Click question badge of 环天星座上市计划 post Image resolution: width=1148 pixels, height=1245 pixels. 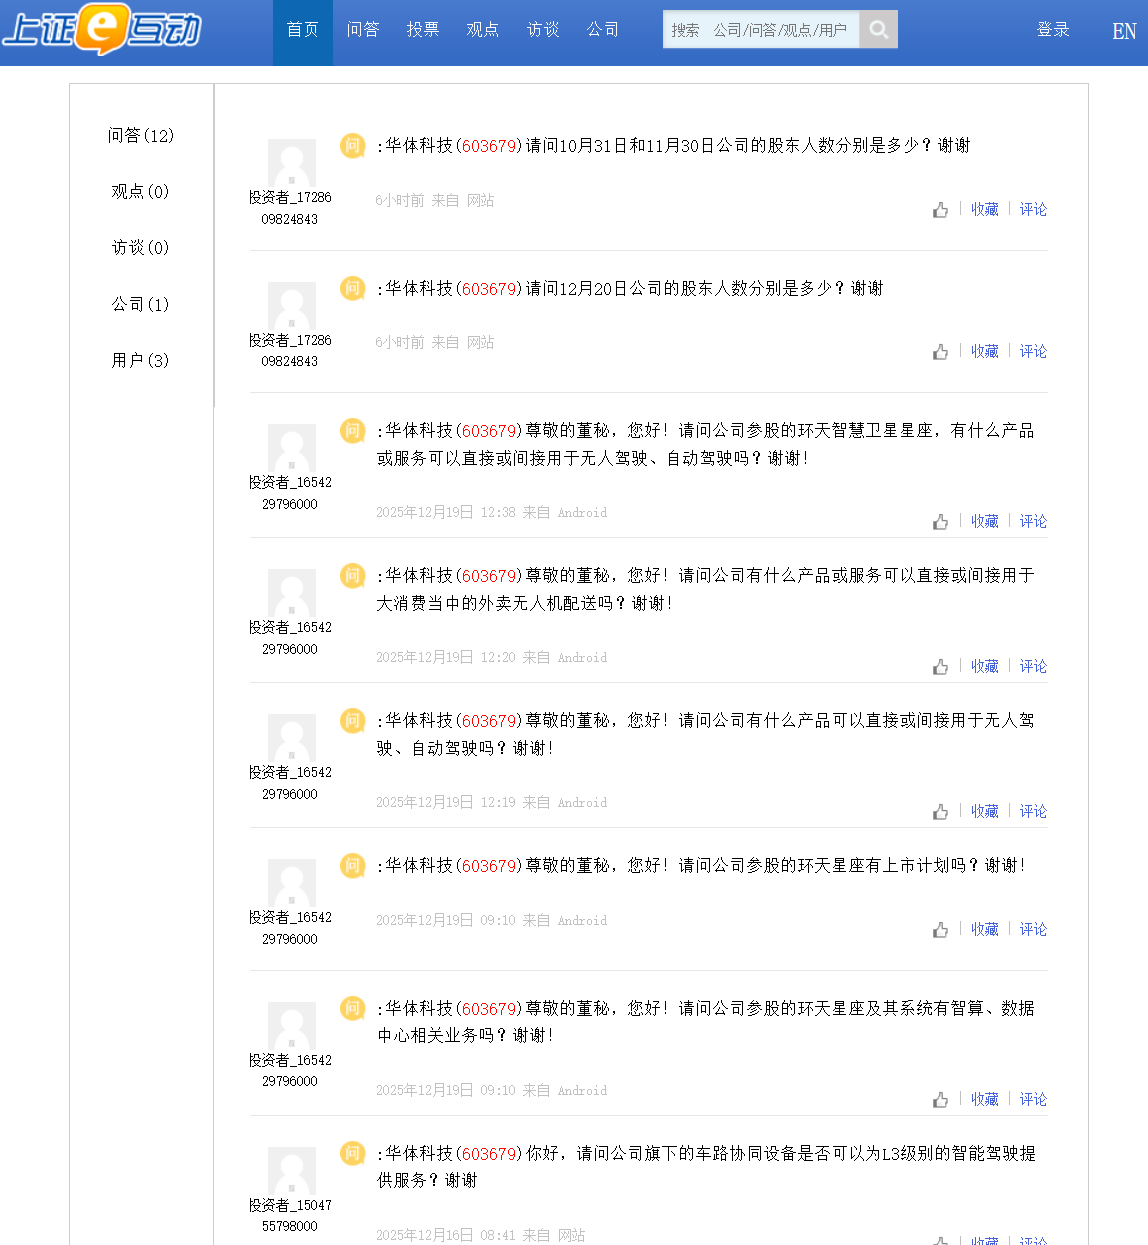point(353,866)
